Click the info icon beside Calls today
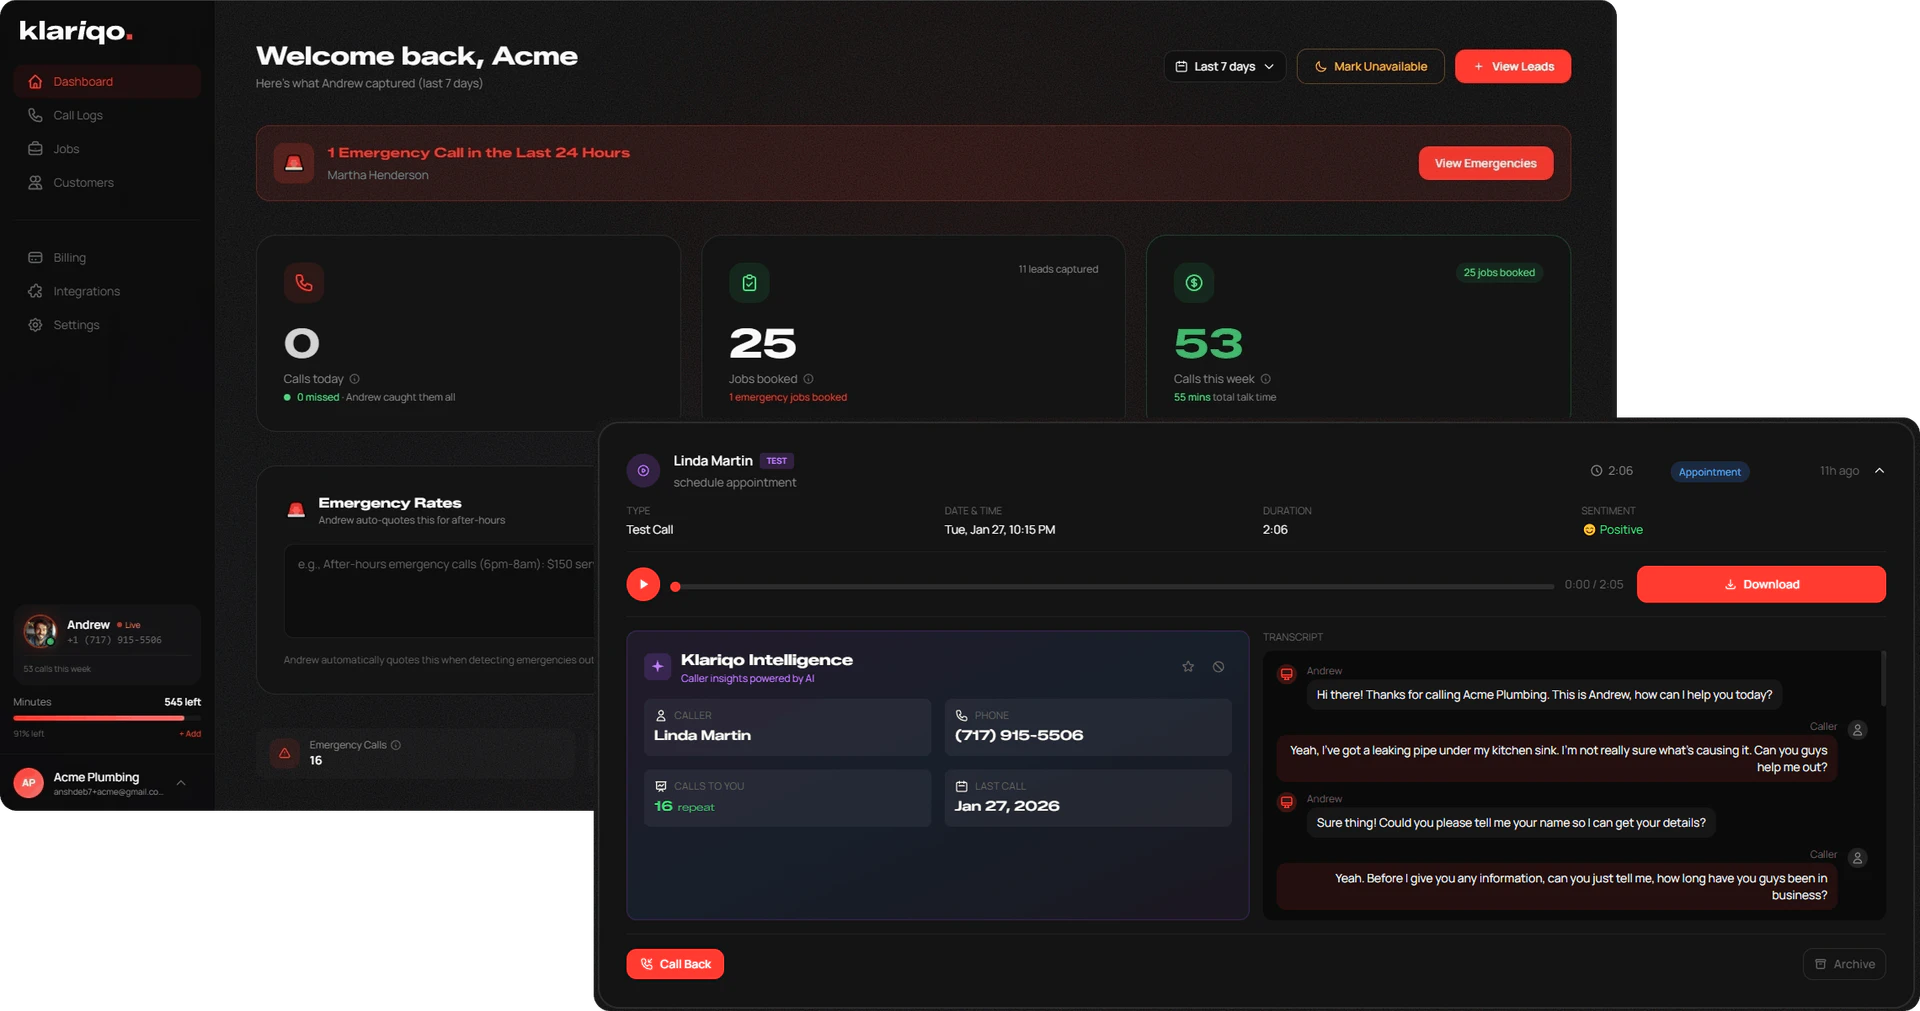The image size is (1920, 1011). pyautogui.click(x=355, y=379)
